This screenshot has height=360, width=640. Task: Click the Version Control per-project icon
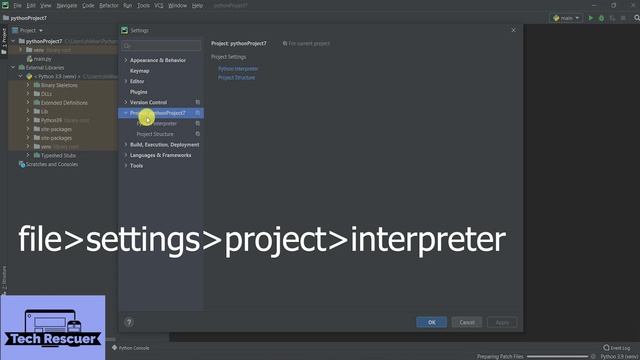click(x=198, y=102)
